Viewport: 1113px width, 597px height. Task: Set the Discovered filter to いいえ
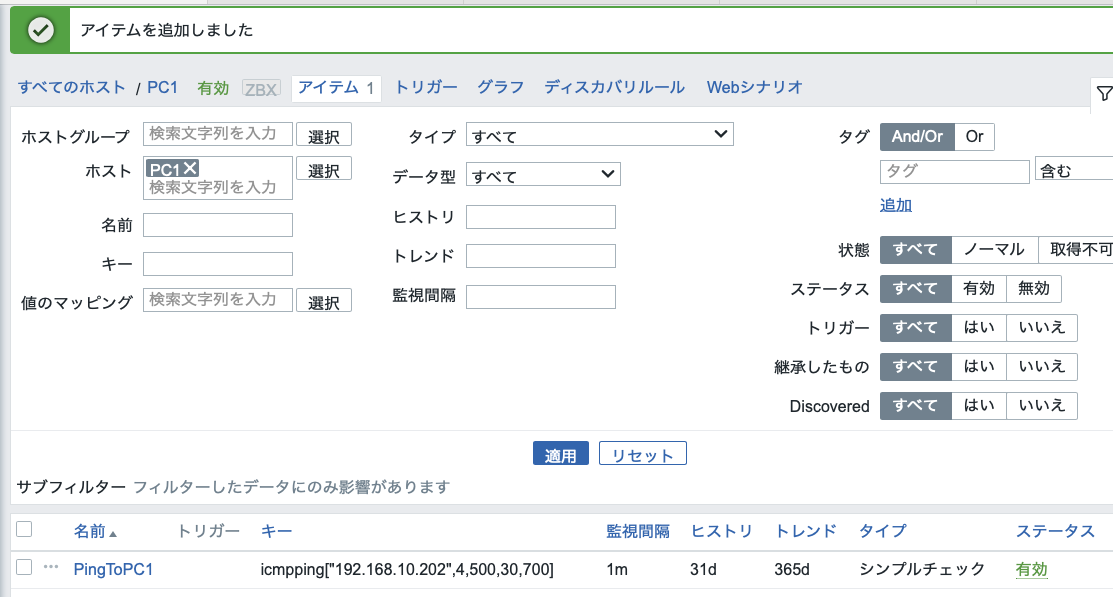click(1041, 405)
